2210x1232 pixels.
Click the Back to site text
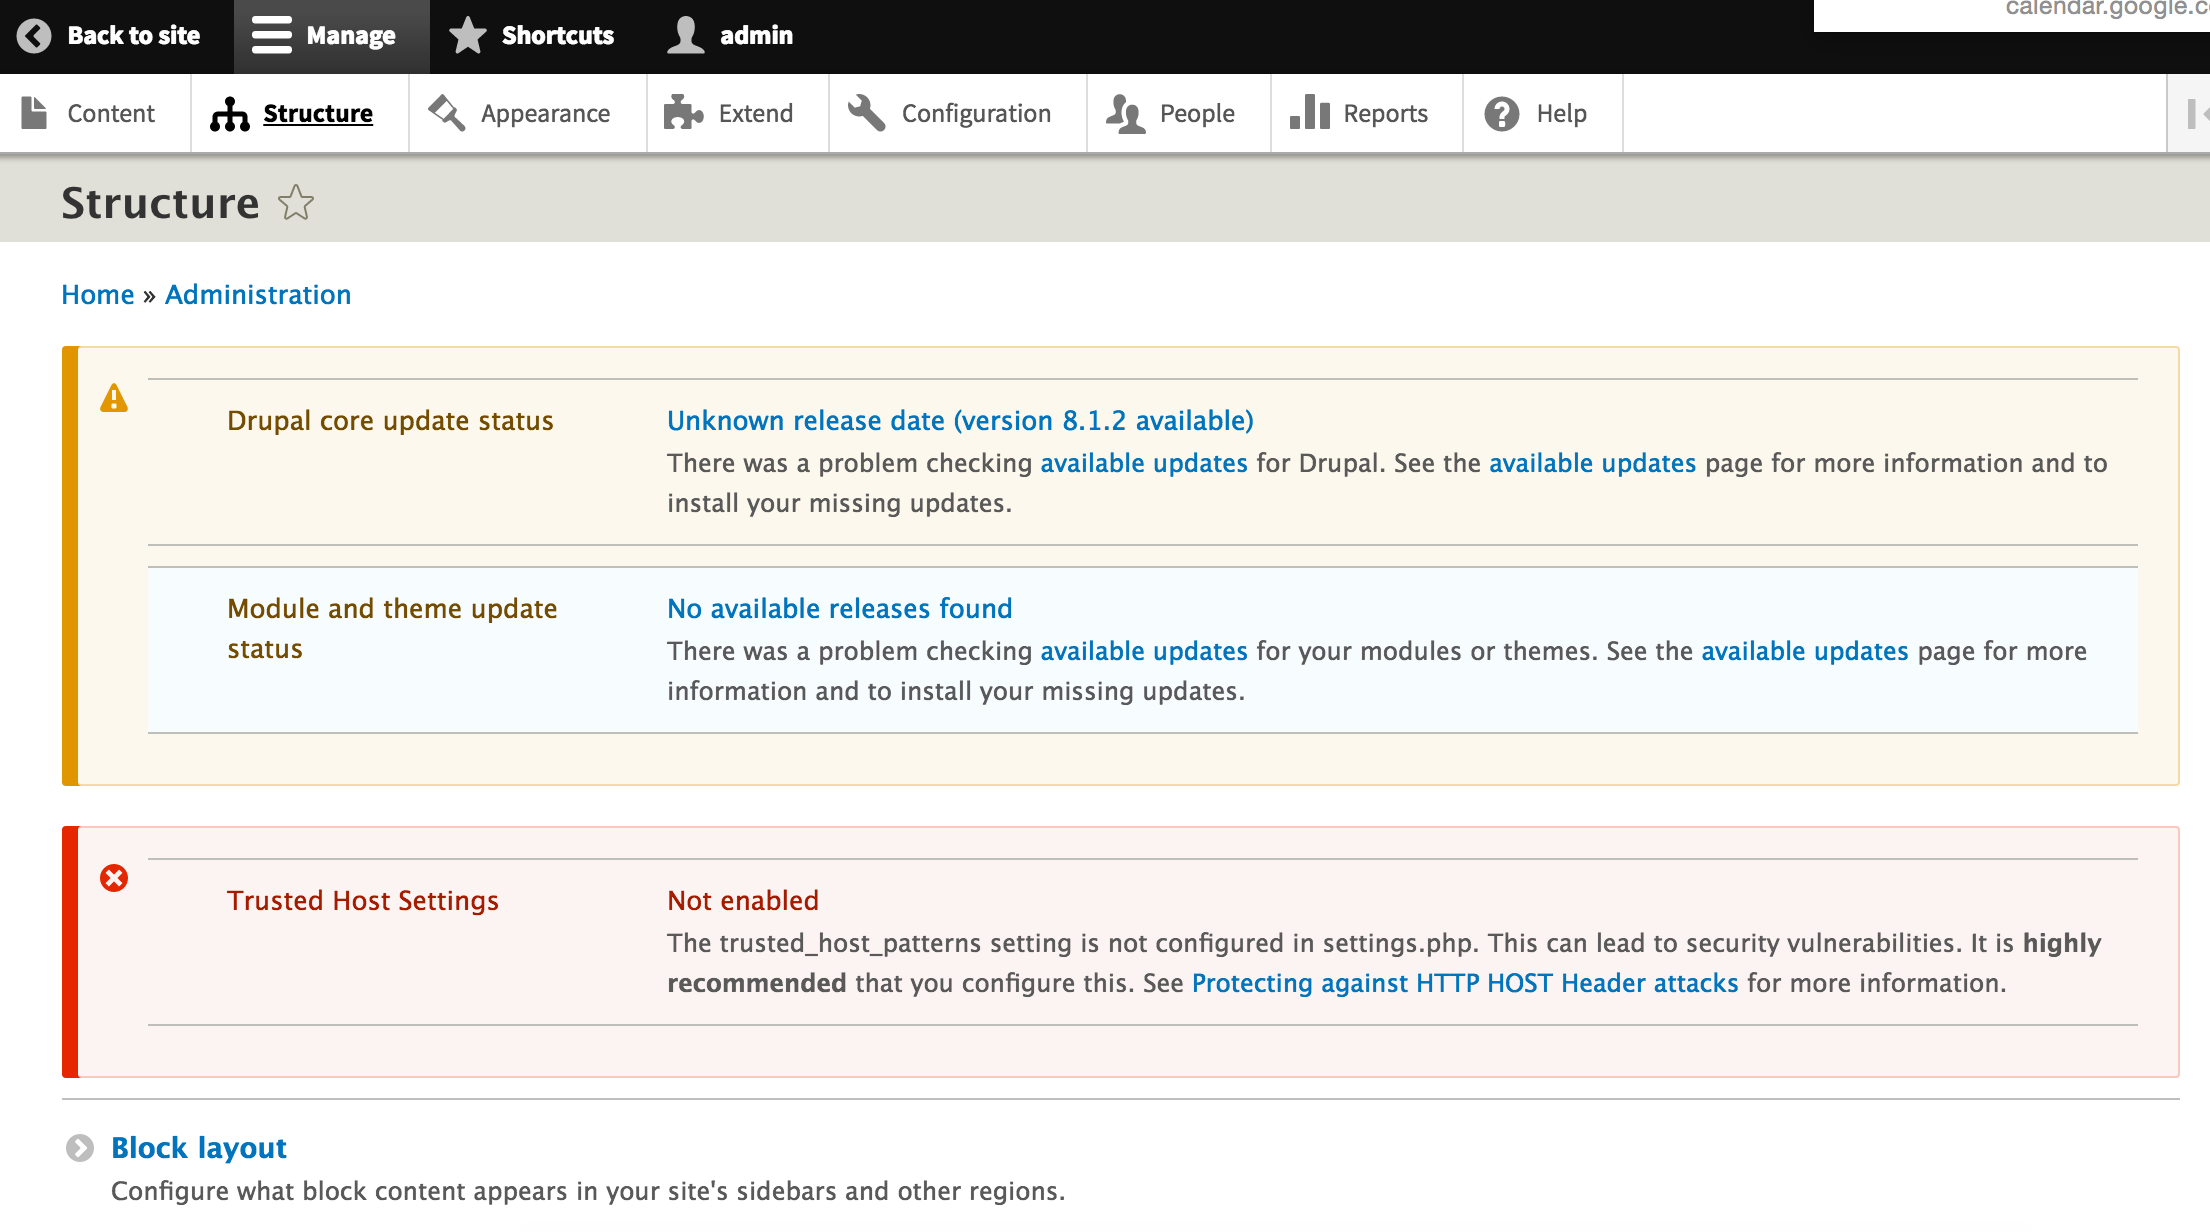[134, 36]
